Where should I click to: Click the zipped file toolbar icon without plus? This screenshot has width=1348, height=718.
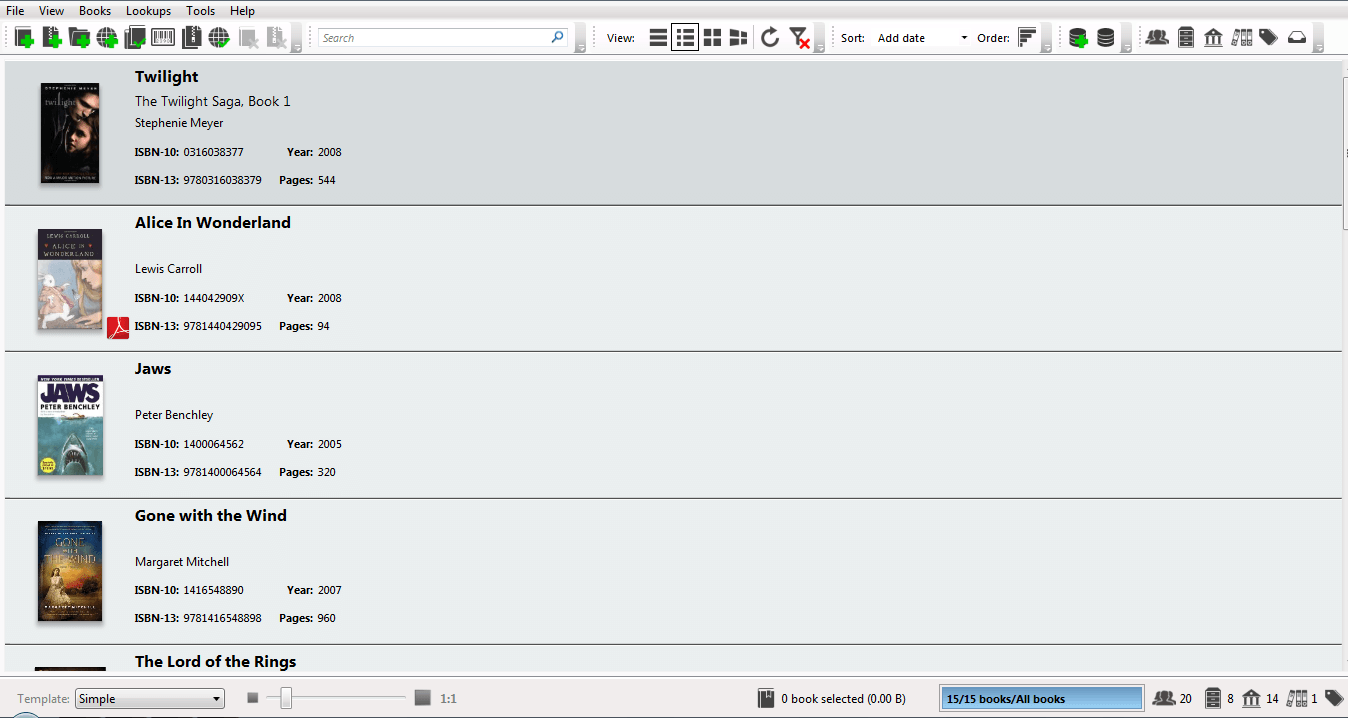[x=191, y=38]
